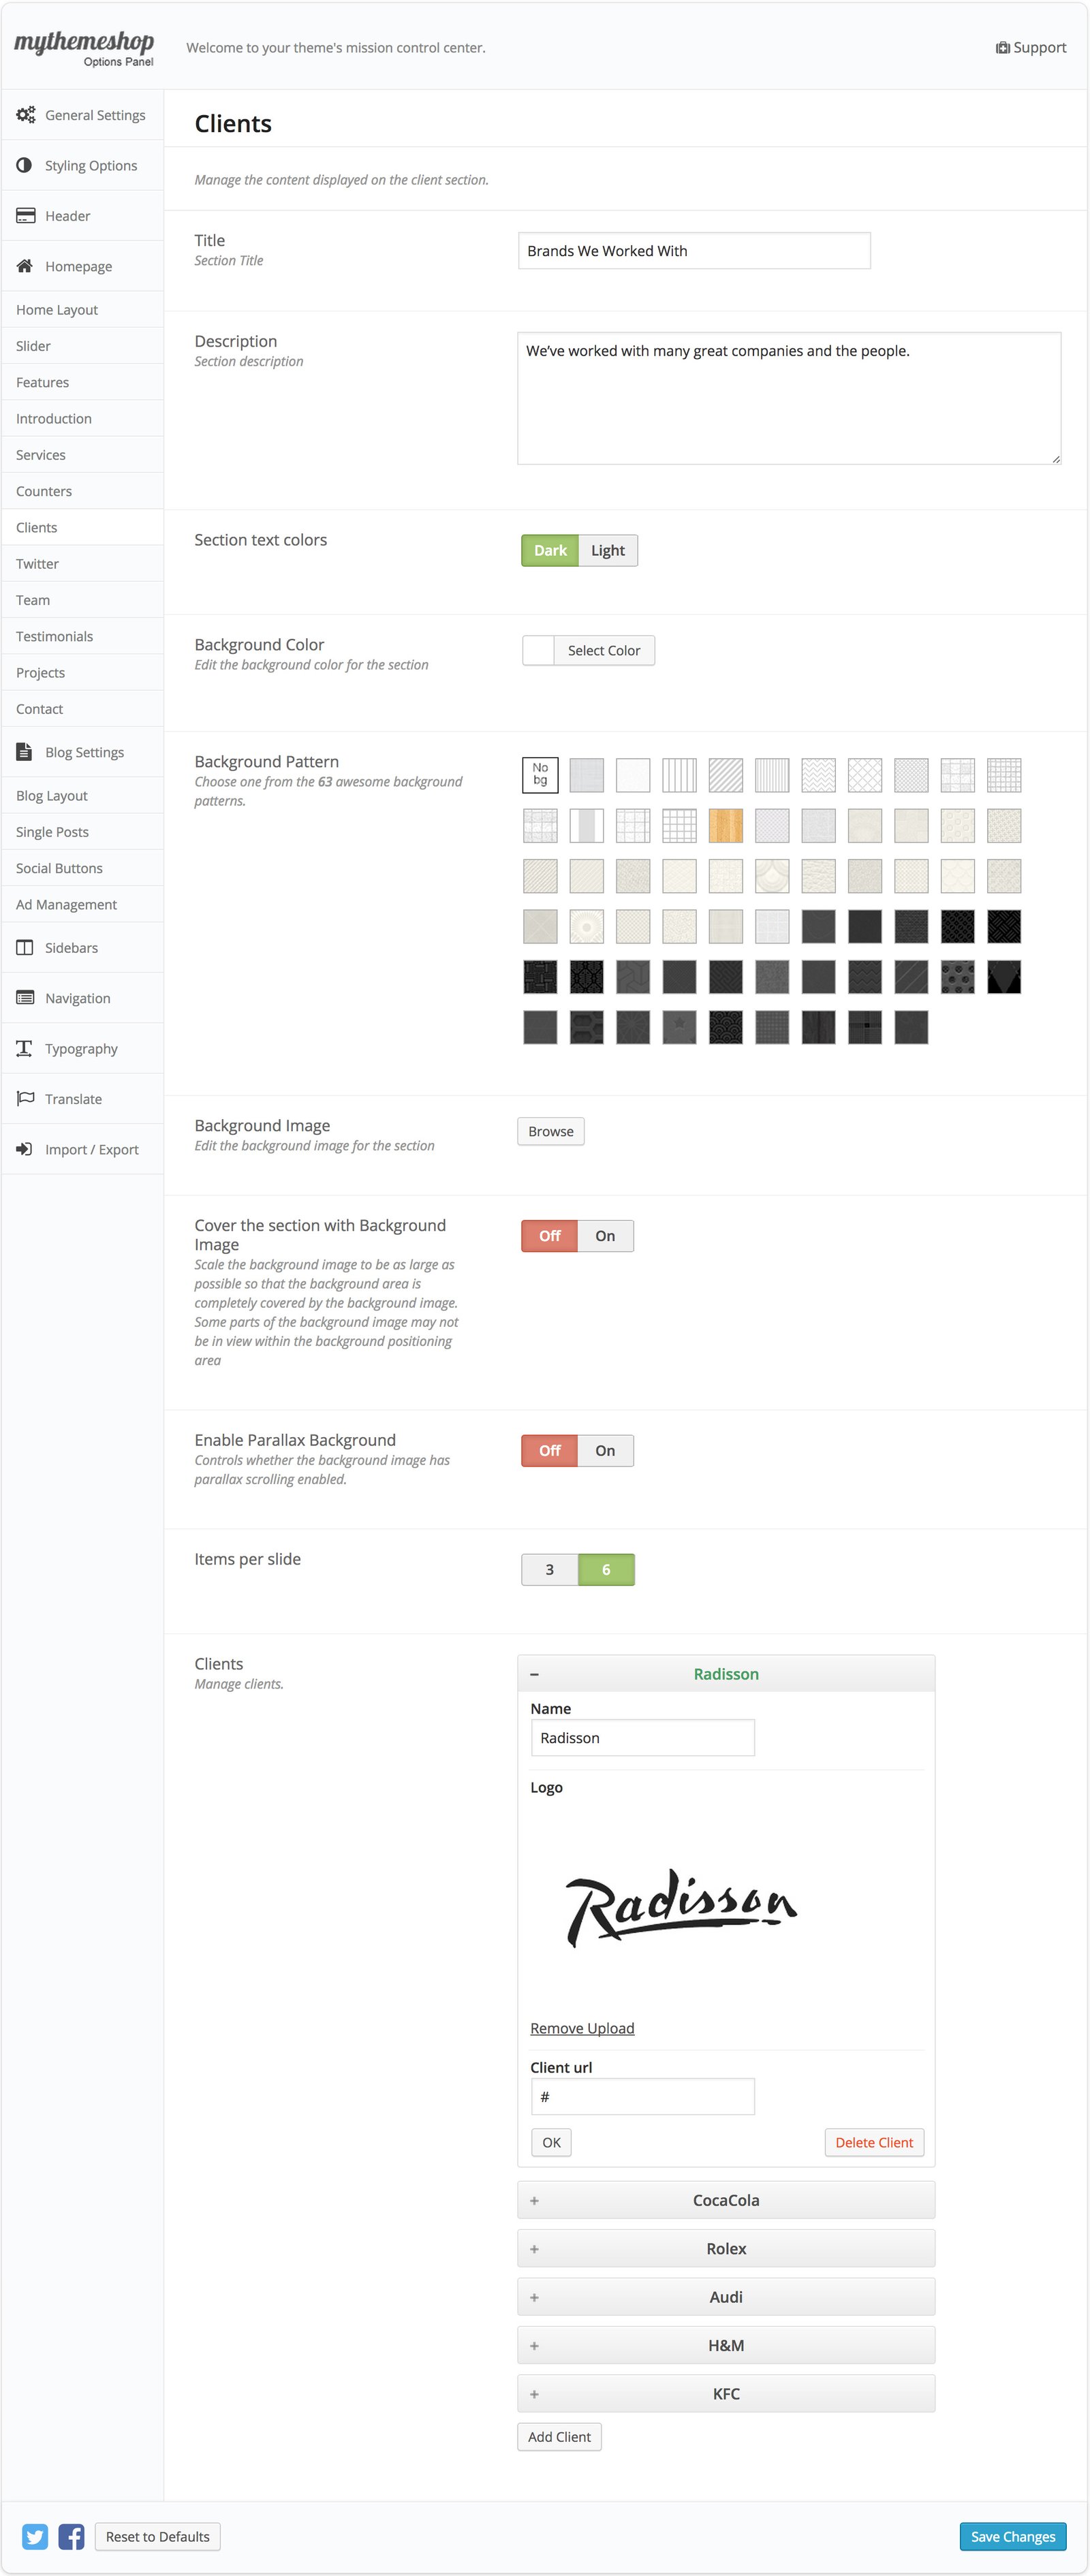Turn On cover section with background image
The height and width of the screenshot is (2576, 1090).
pyautogui.click(x=605, y=1236)
